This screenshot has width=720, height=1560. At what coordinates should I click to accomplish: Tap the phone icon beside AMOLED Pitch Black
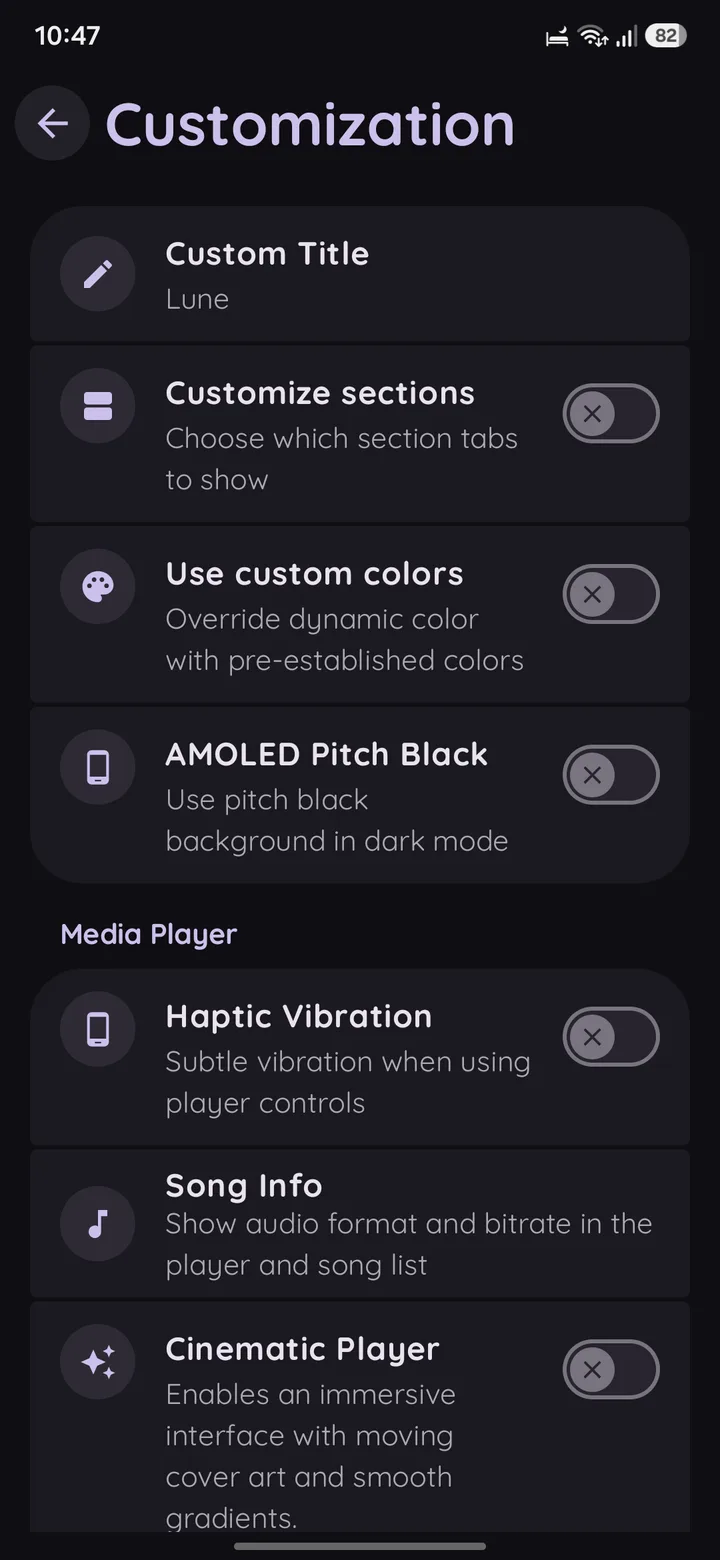click(x=98, y=767)
